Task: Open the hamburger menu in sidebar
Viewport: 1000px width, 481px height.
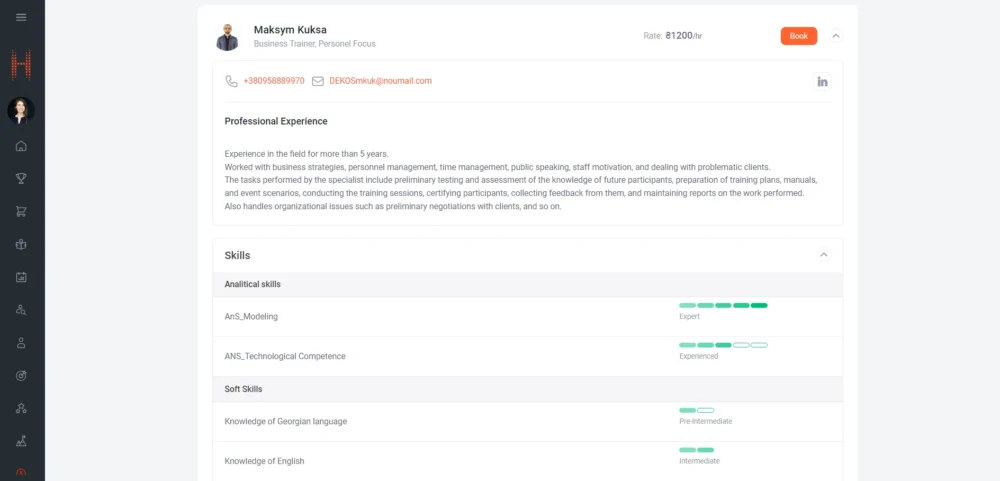Action: point(21,17)
